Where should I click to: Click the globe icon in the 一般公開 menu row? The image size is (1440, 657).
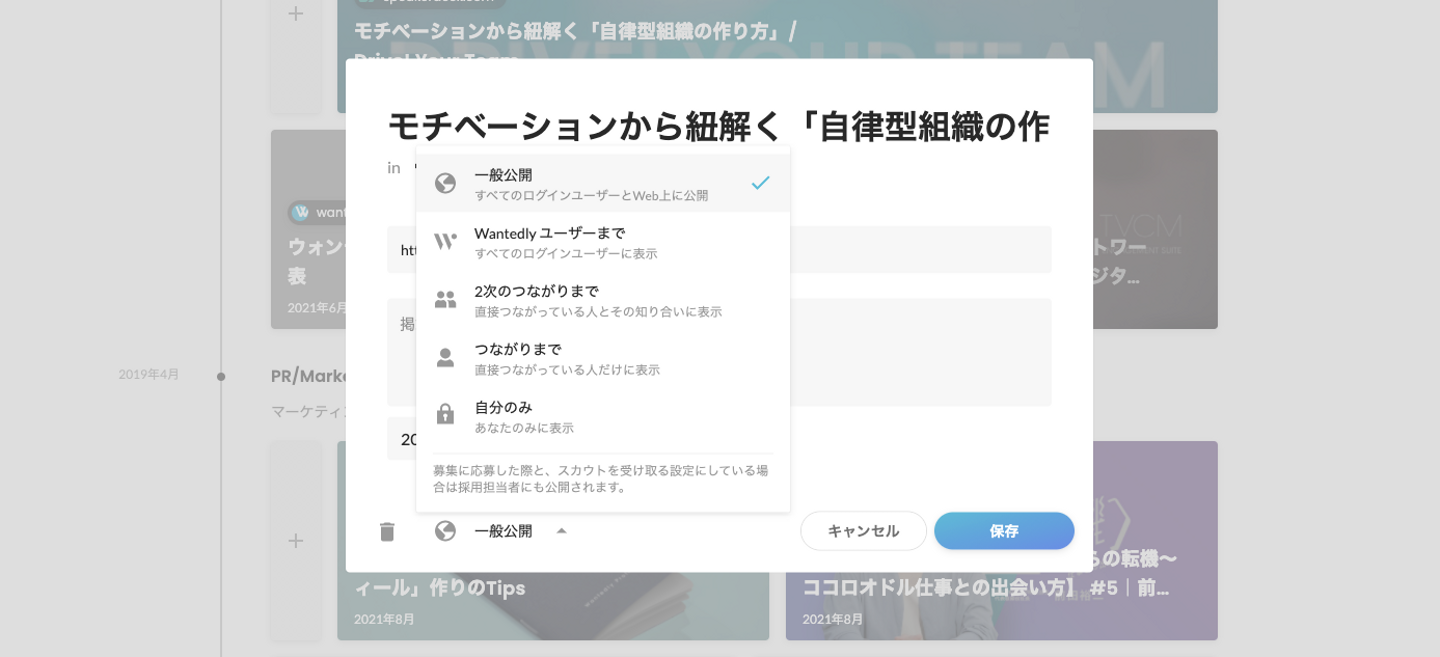tap(445, 183)
